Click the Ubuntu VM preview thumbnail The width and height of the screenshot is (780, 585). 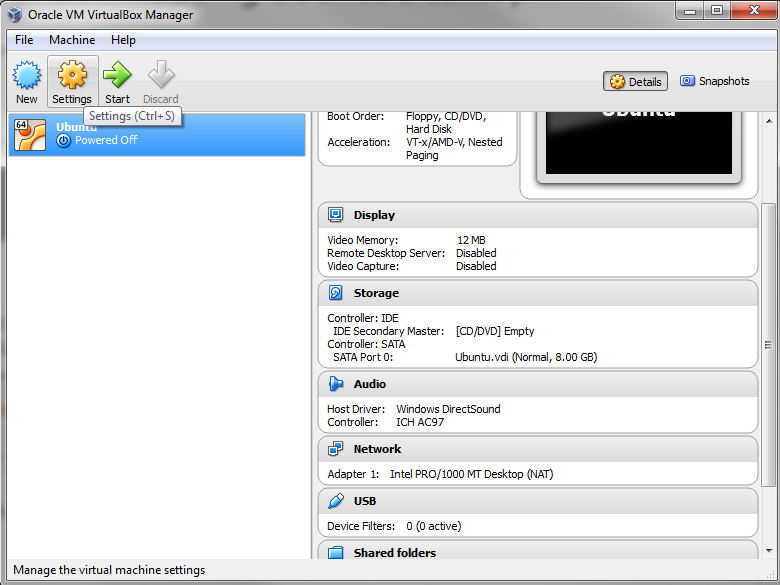click(x=639, y=145)
